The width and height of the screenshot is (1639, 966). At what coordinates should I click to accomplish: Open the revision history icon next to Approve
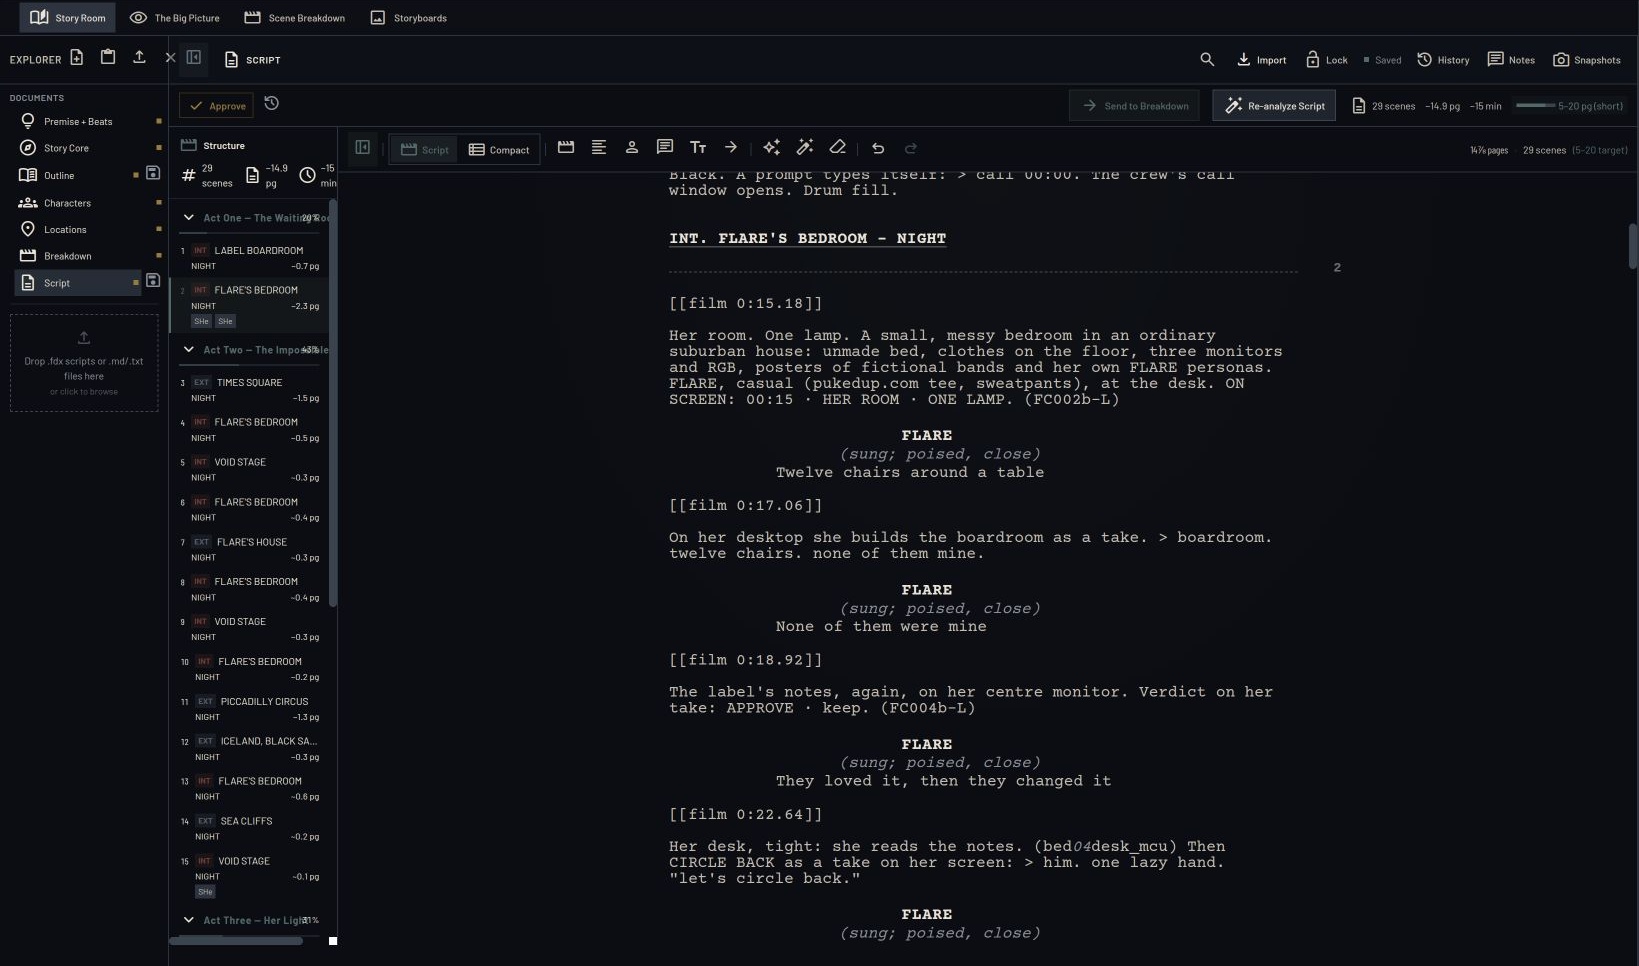[x=271, y=103]
